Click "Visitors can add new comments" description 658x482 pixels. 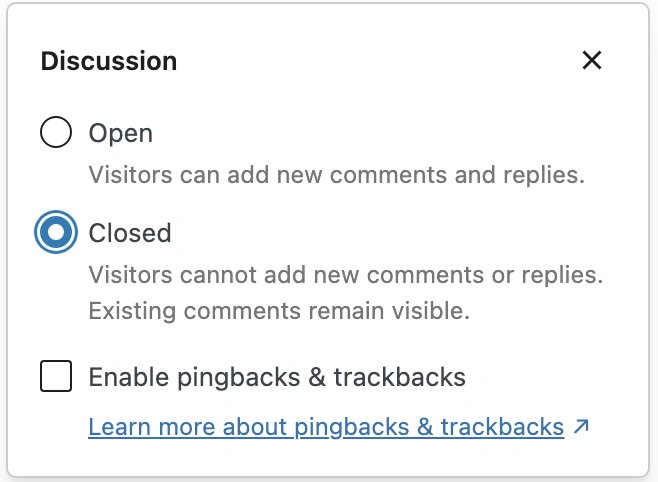click(x=336, y=174)
